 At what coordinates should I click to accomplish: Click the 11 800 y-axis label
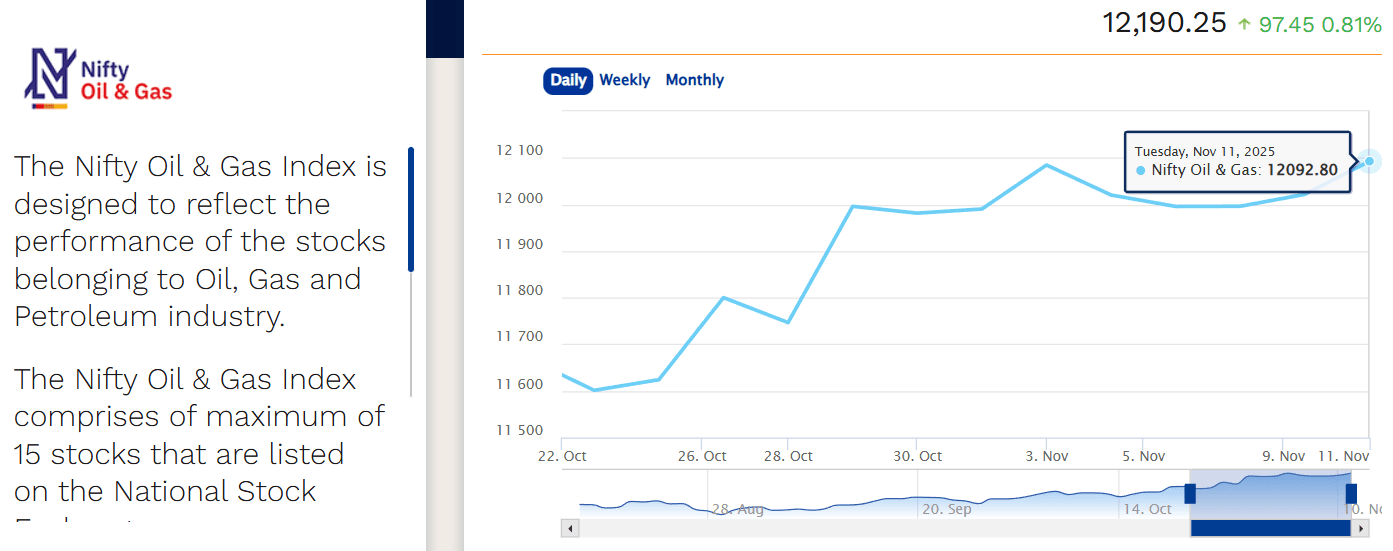[x=520, y=291]
